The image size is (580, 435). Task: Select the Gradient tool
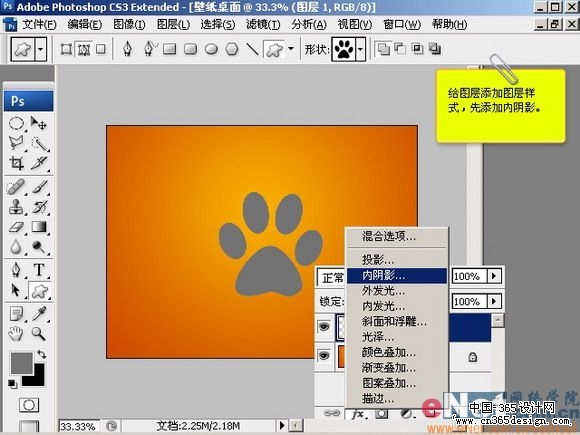click(x=39, y=226)
